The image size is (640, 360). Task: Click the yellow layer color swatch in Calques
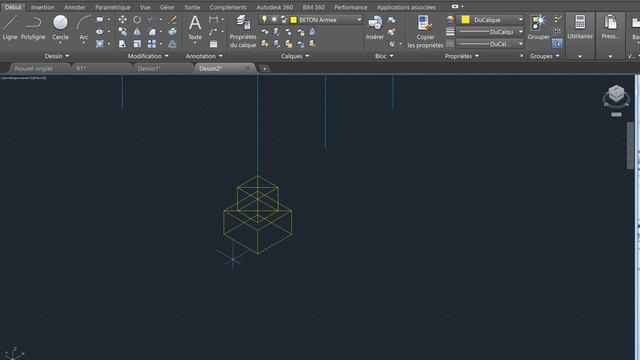pos(293,20)
